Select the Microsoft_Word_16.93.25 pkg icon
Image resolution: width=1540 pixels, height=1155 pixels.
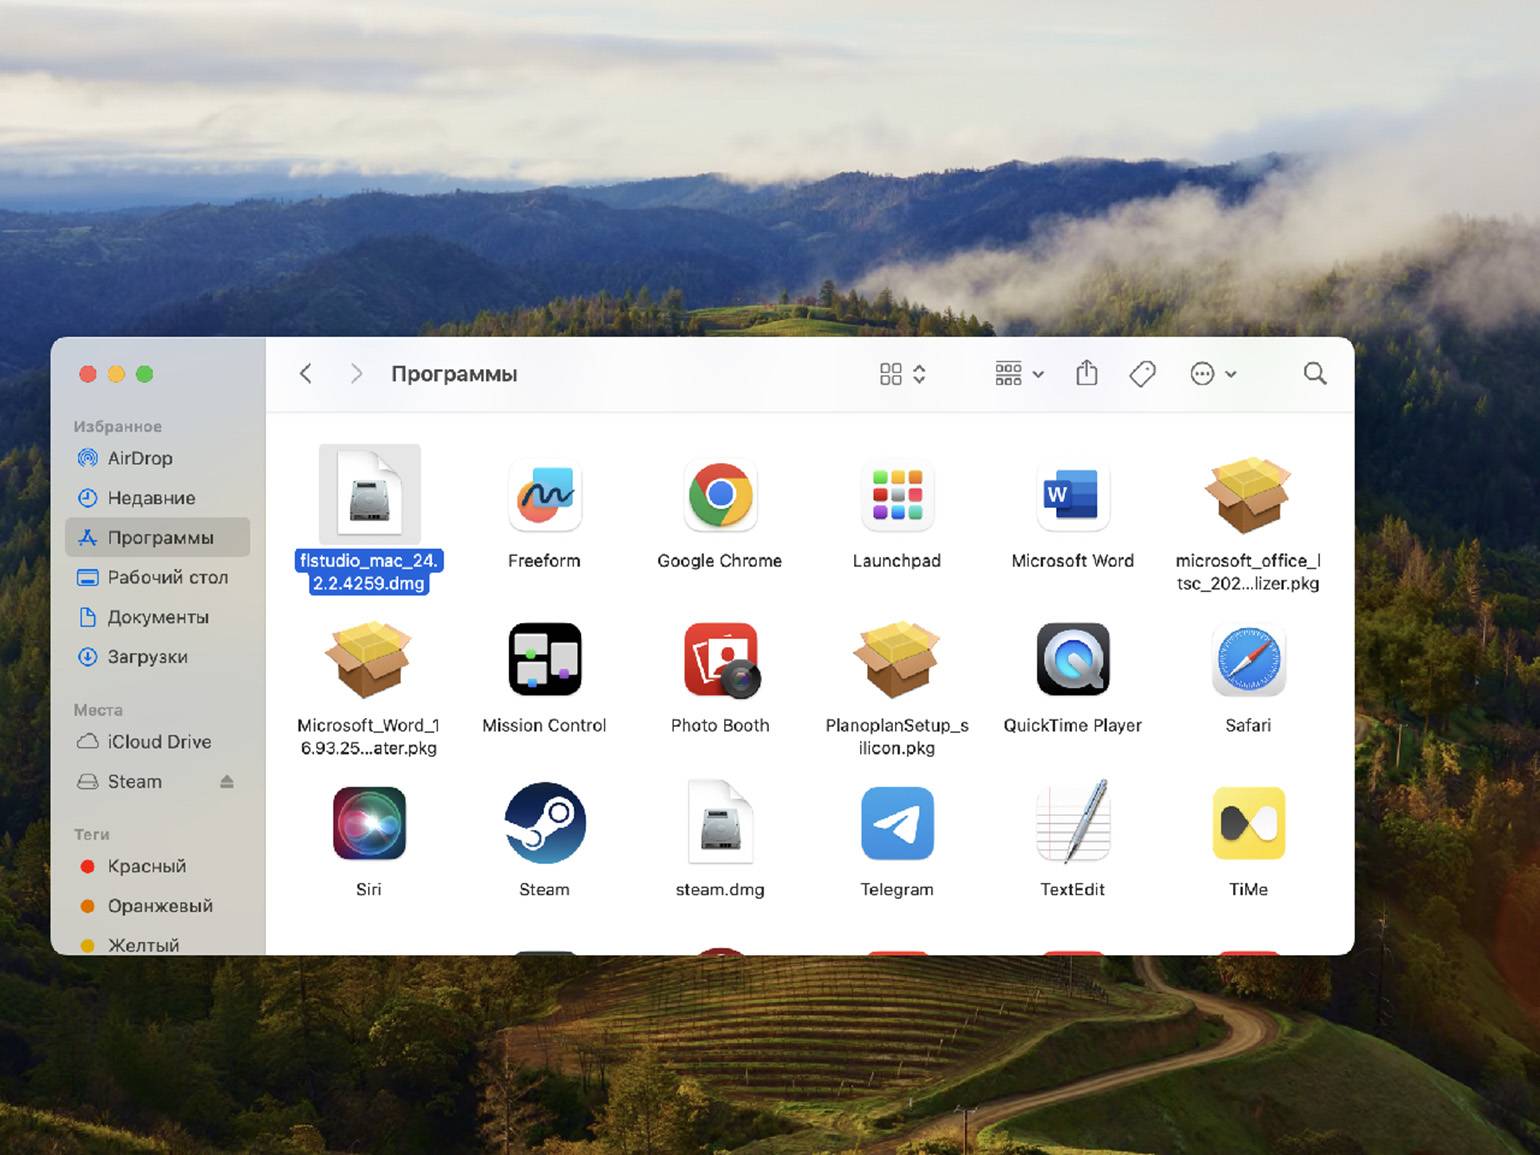coord(369,659)
